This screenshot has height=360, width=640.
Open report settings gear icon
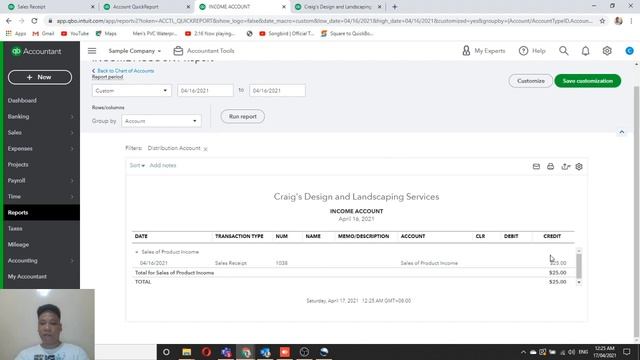pos(579,167)
